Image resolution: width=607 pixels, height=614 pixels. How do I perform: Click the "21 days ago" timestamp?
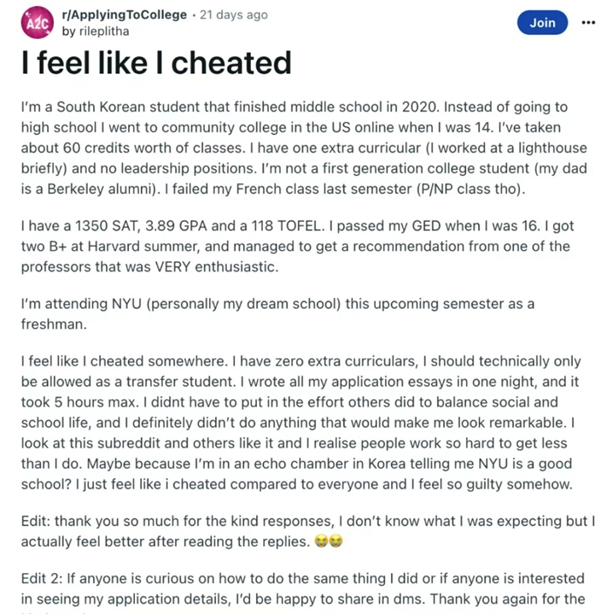tap(234, 15)
